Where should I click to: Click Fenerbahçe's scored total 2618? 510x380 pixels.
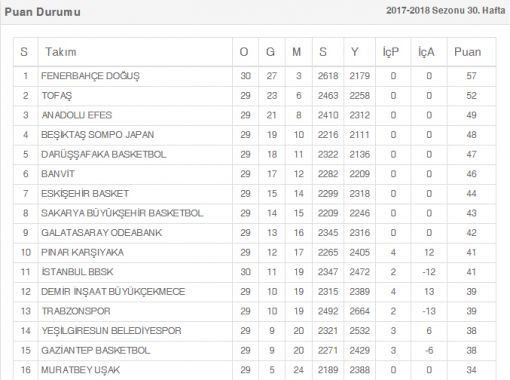(x=328, y=76)
